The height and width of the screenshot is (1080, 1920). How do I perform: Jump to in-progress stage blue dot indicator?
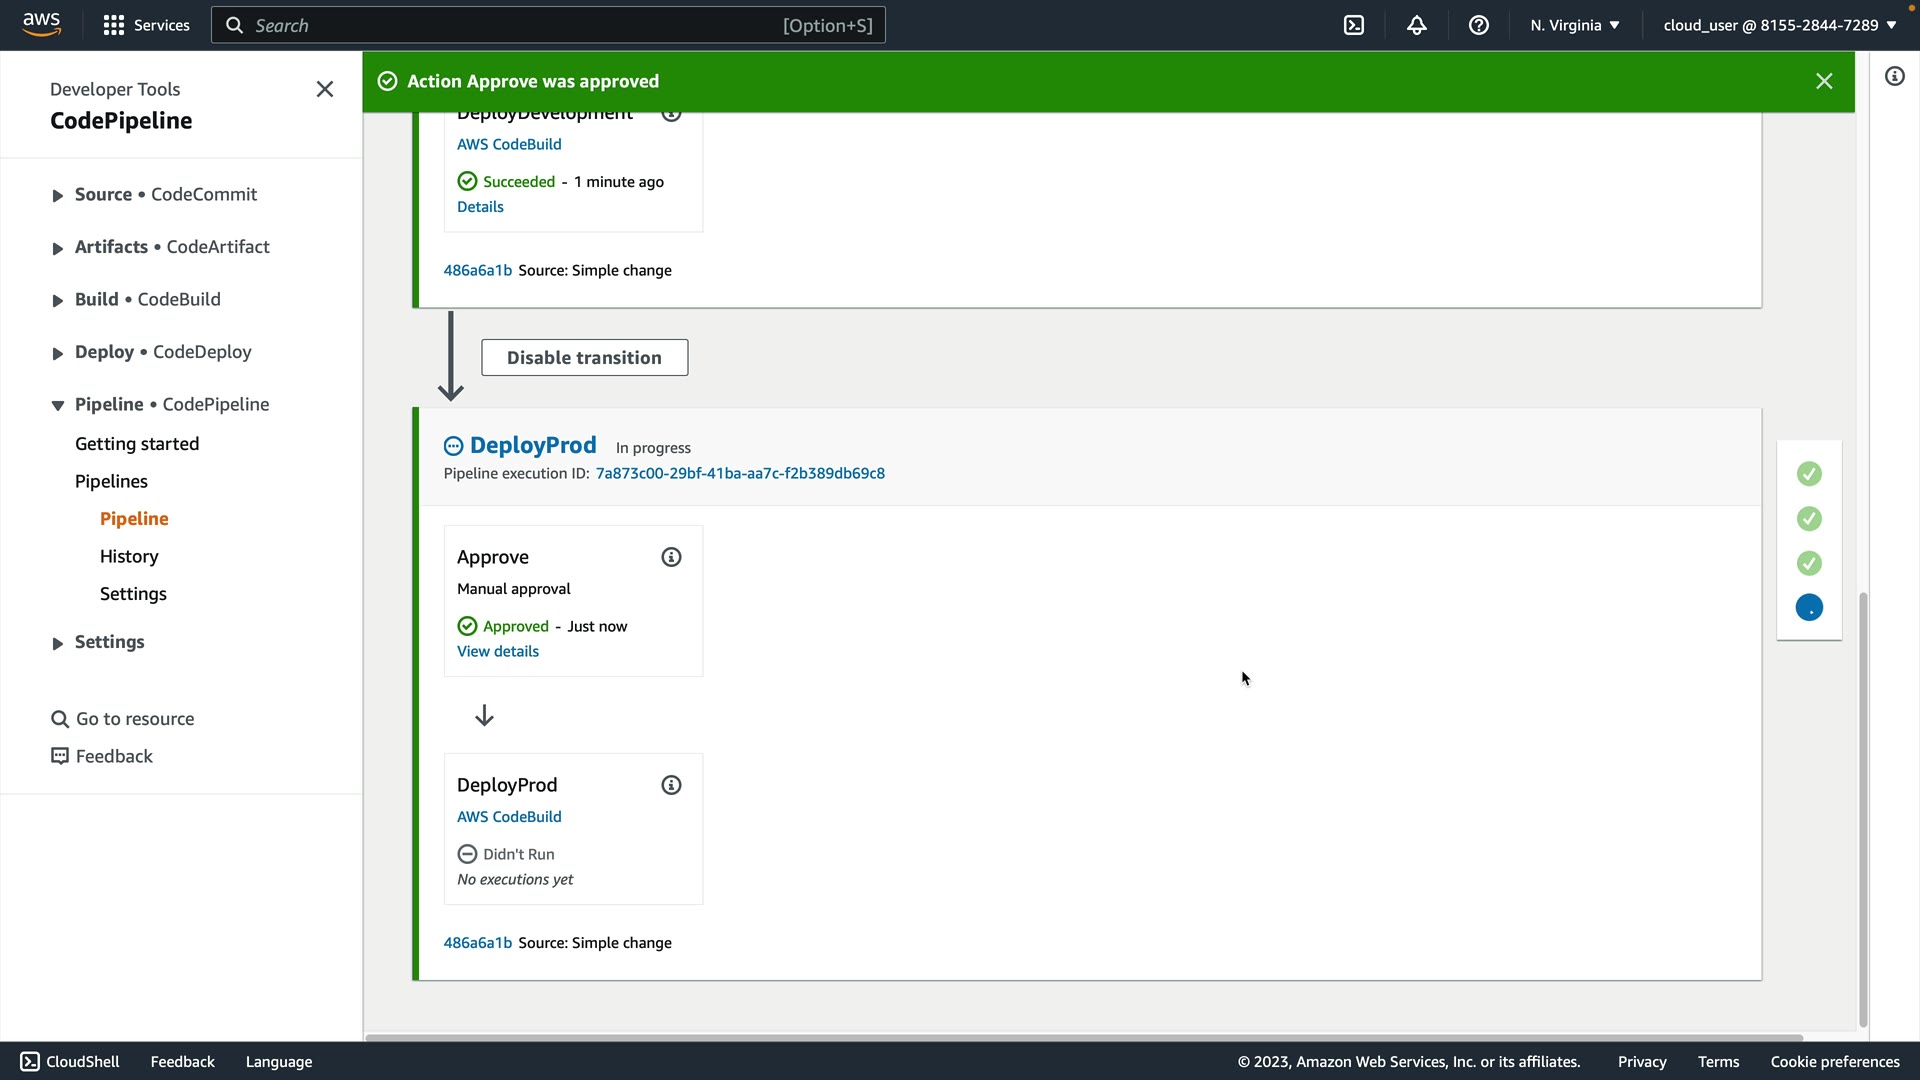[x=1809, y=608]
